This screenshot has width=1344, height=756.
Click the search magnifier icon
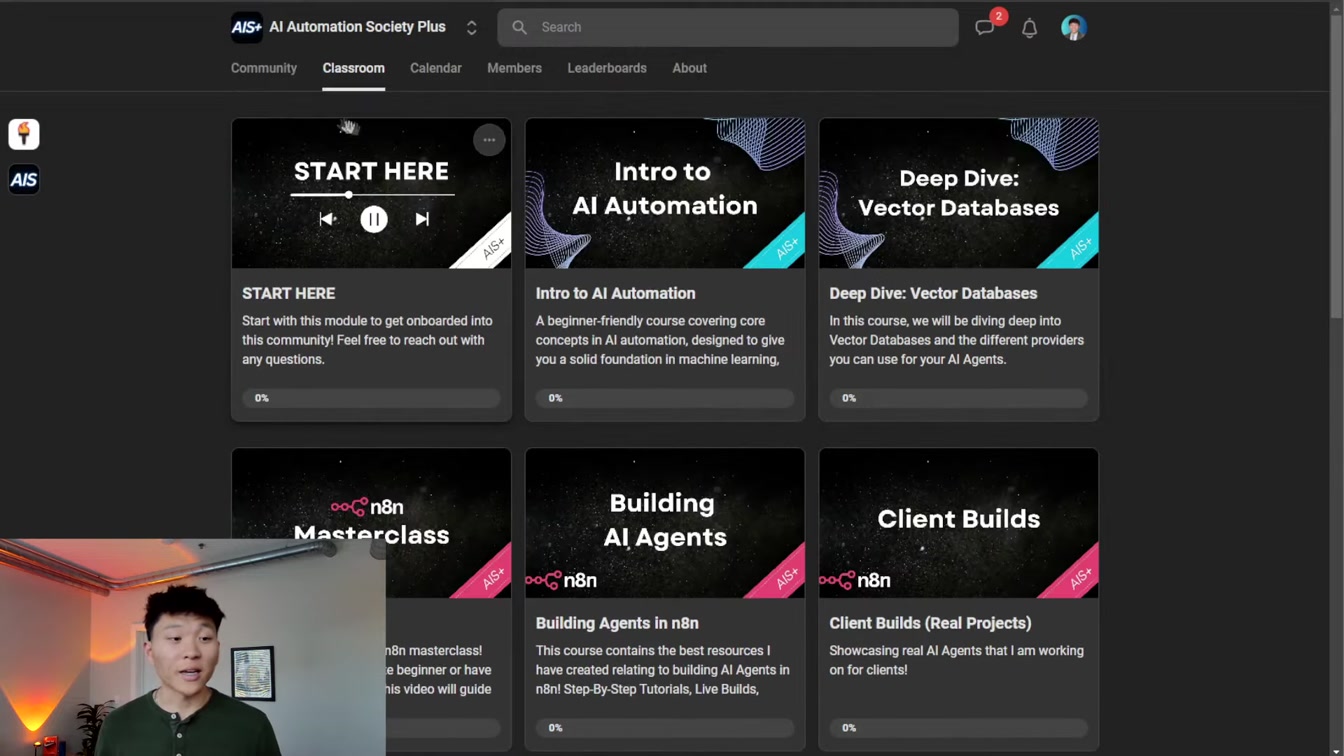tap(519, 27)
